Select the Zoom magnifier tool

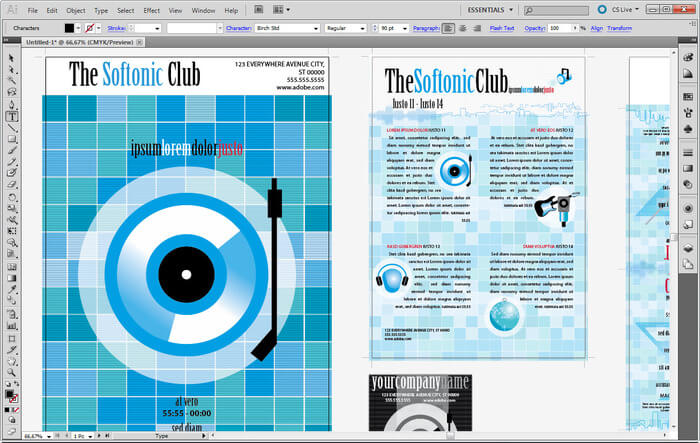point(12,372)
